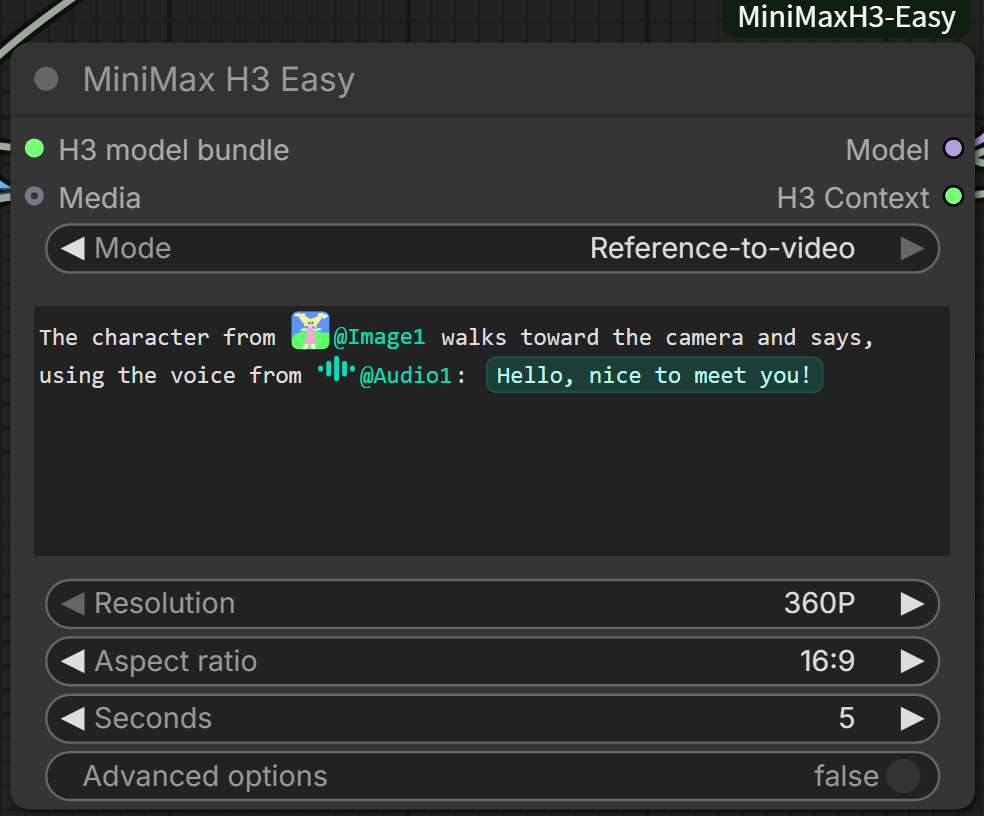Click the node collapse dot beside MiniMax H3 Easy

(x=46, y=79)
